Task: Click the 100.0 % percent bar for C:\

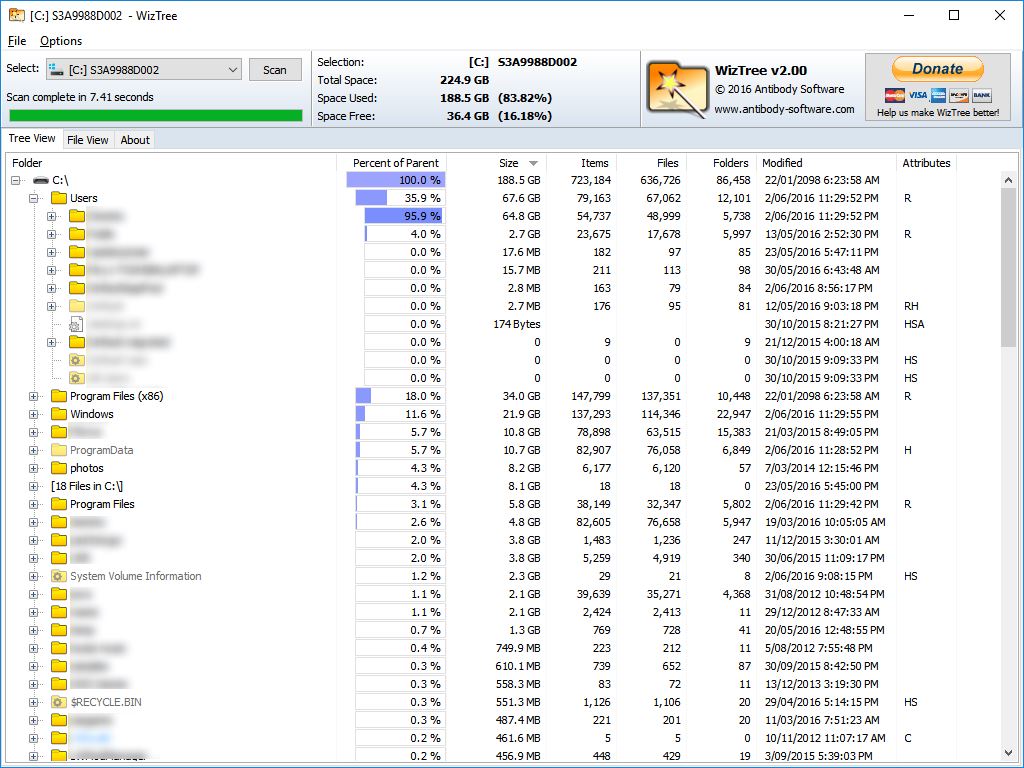Action: (x=396, y=180)
